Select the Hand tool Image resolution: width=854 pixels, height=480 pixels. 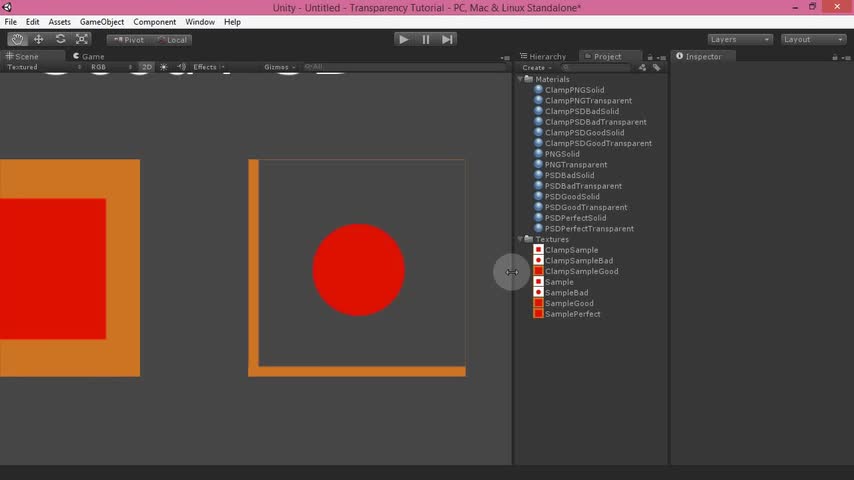coord(17,39)
